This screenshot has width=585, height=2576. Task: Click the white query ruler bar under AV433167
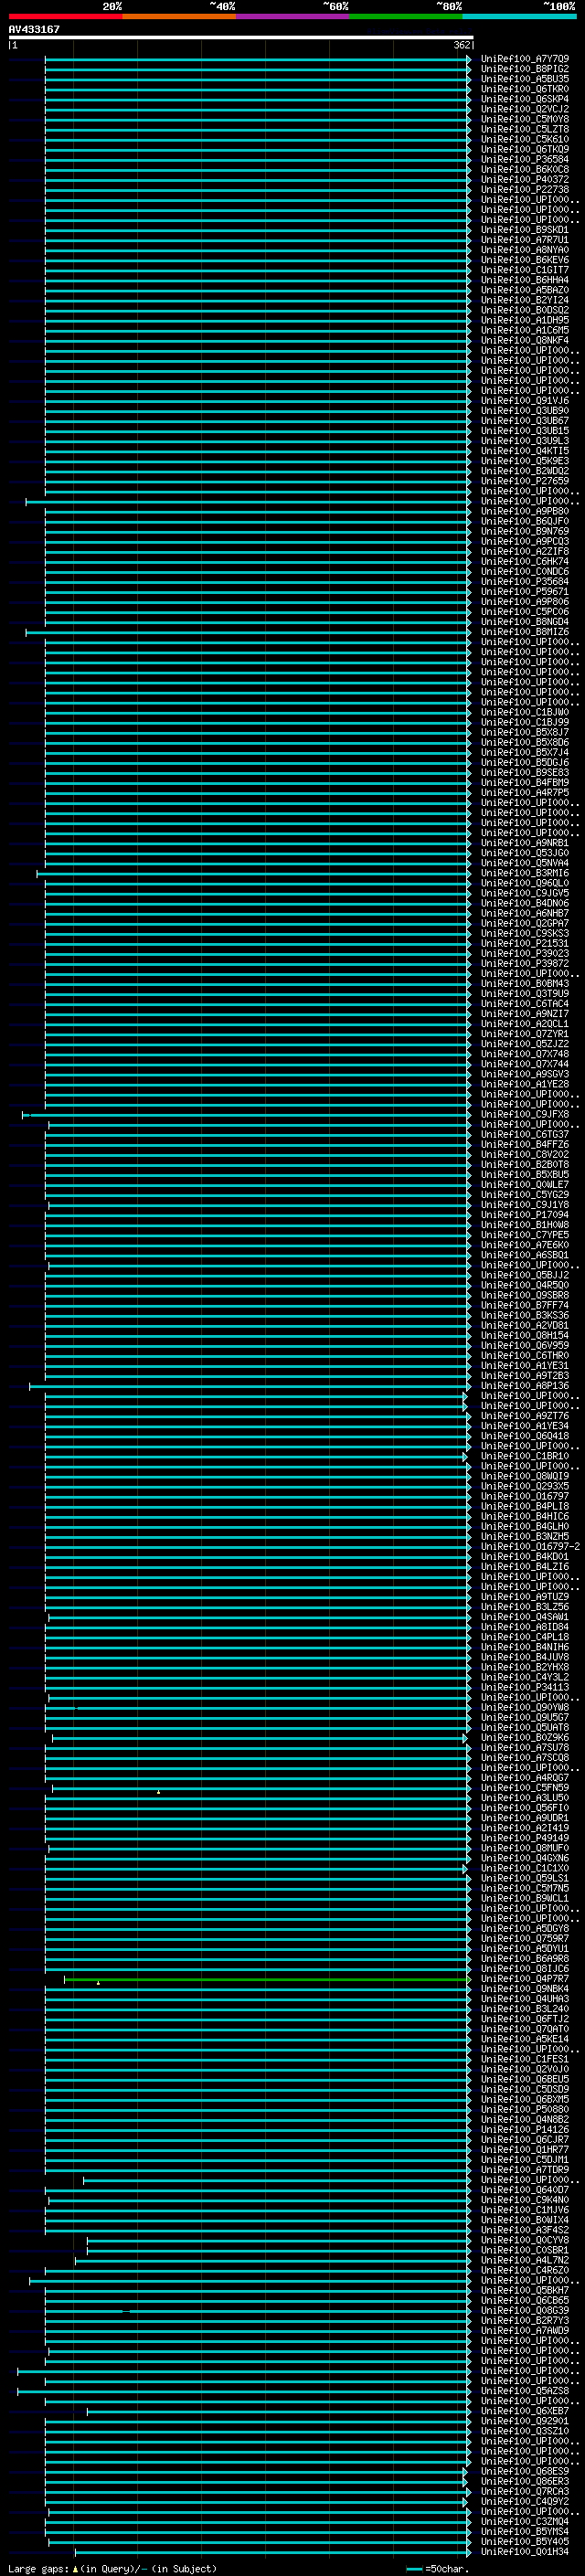pyautogui.click(x=241, y=37)
